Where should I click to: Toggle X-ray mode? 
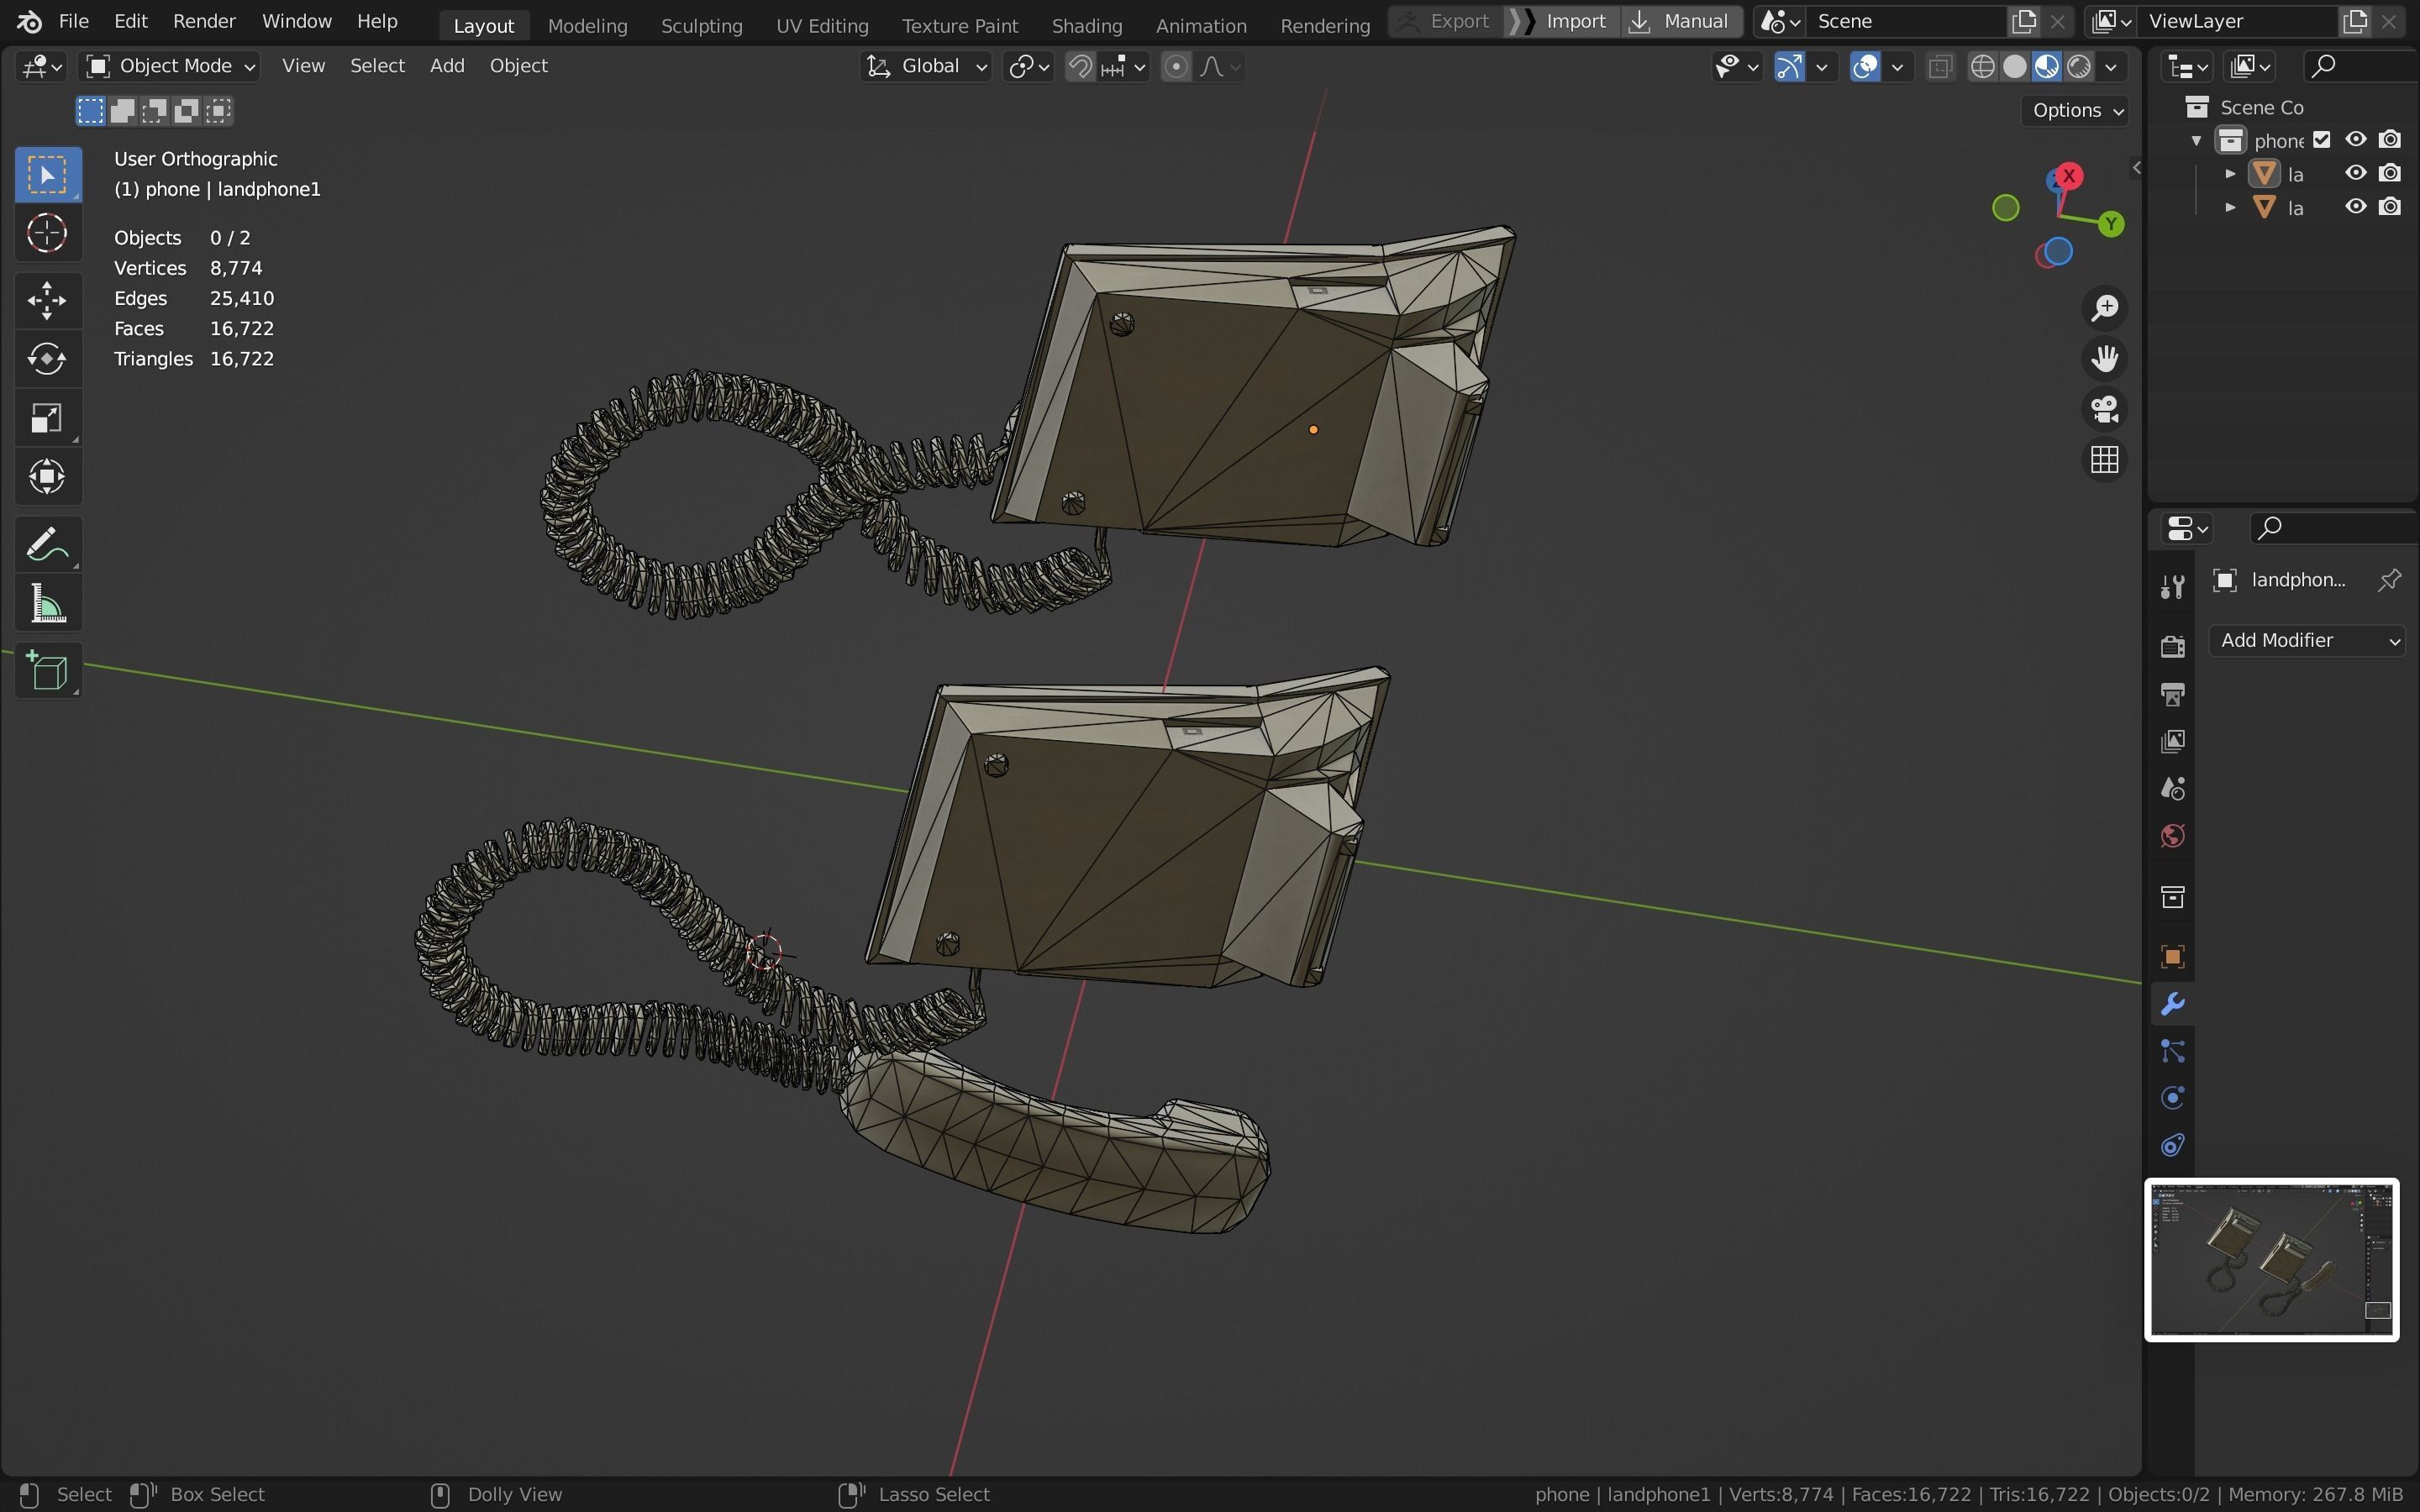pos(1940,67)
